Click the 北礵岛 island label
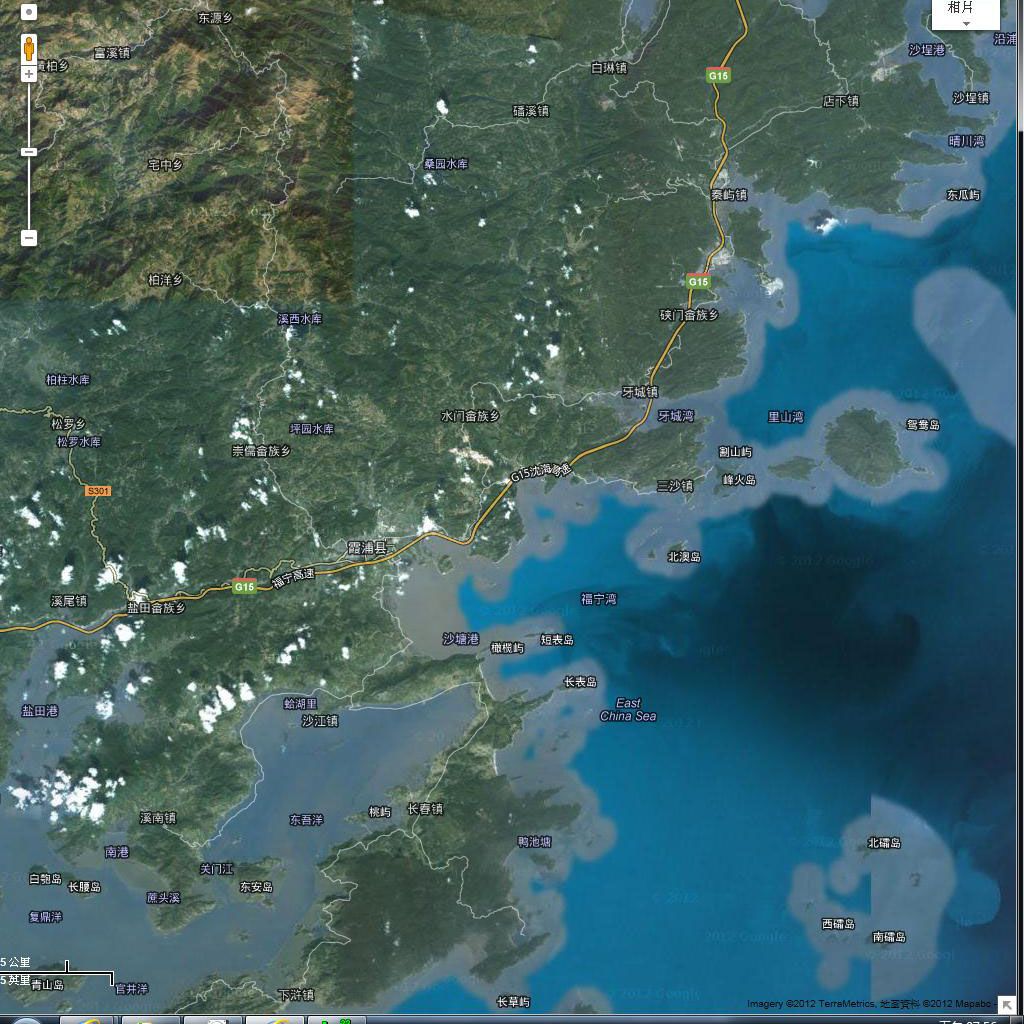This screenshot has width=1024, height=1024. click(884, 843)
